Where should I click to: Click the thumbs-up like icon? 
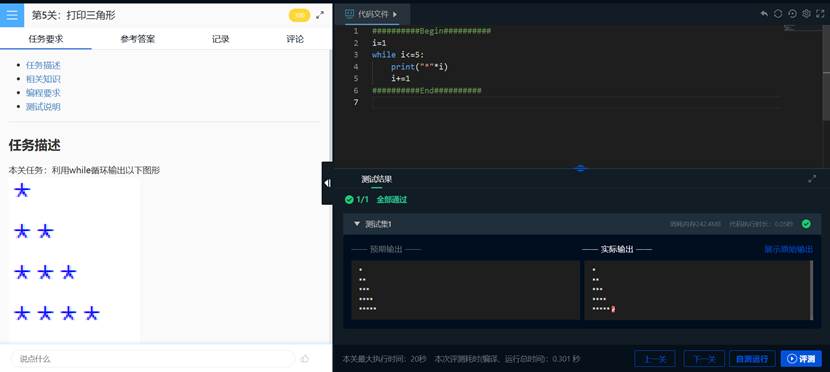tap(304, 358)
